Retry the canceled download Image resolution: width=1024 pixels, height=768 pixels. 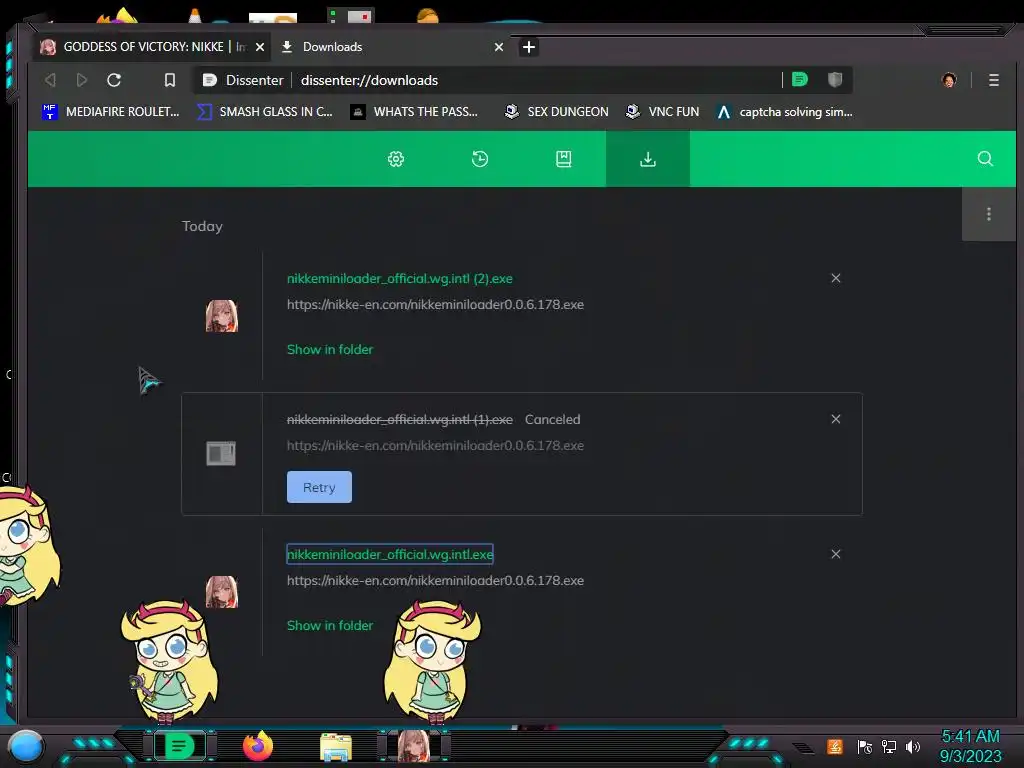click(x=319, y=487)
